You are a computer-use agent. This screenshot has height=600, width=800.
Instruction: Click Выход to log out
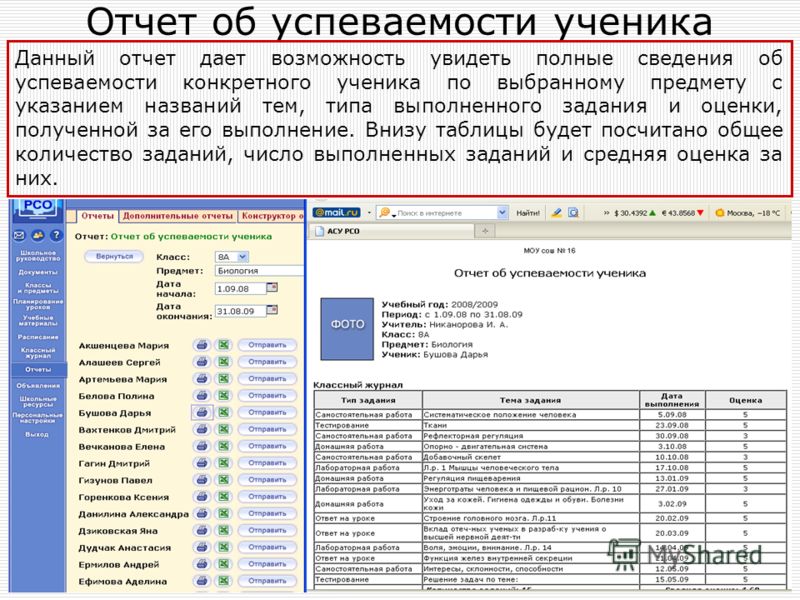37,434
